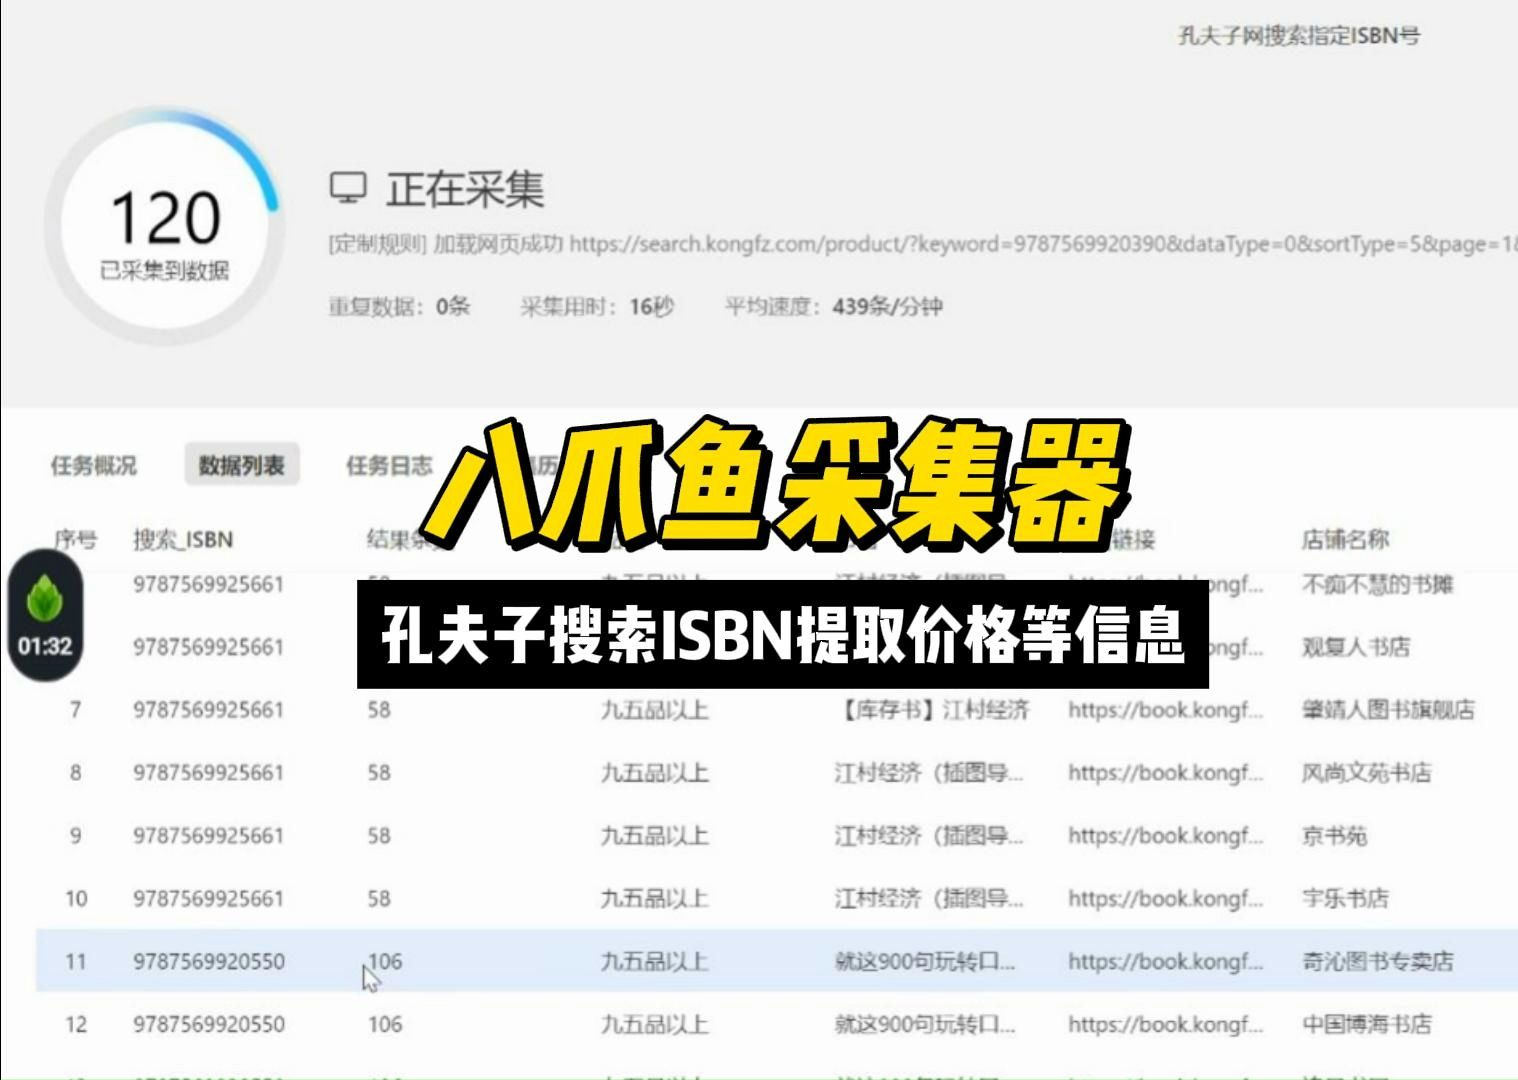The image size is (1518, 1080).
Task: Click shop name 不痴不慧的书摊
Action: tap(1377, 584)
